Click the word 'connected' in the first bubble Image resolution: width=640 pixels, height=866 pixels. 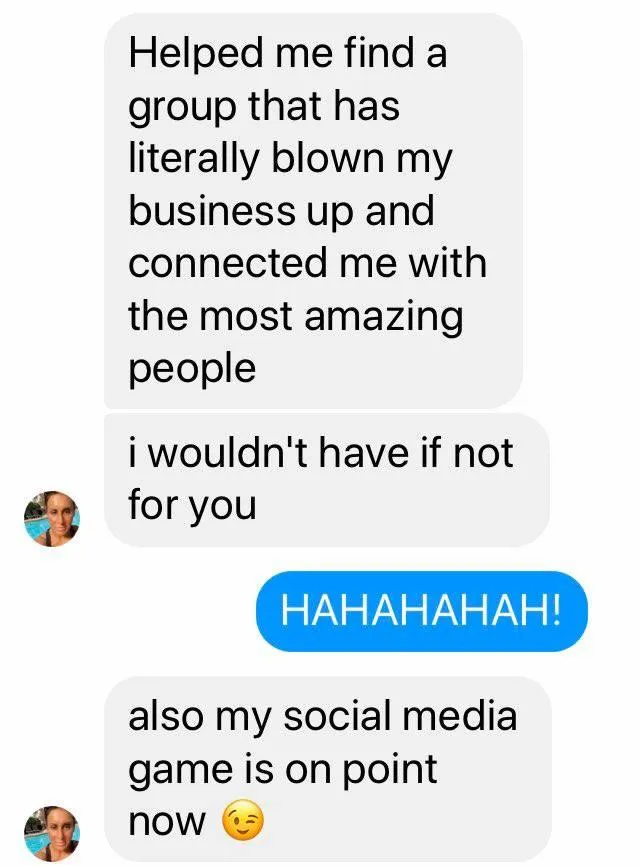229,263
